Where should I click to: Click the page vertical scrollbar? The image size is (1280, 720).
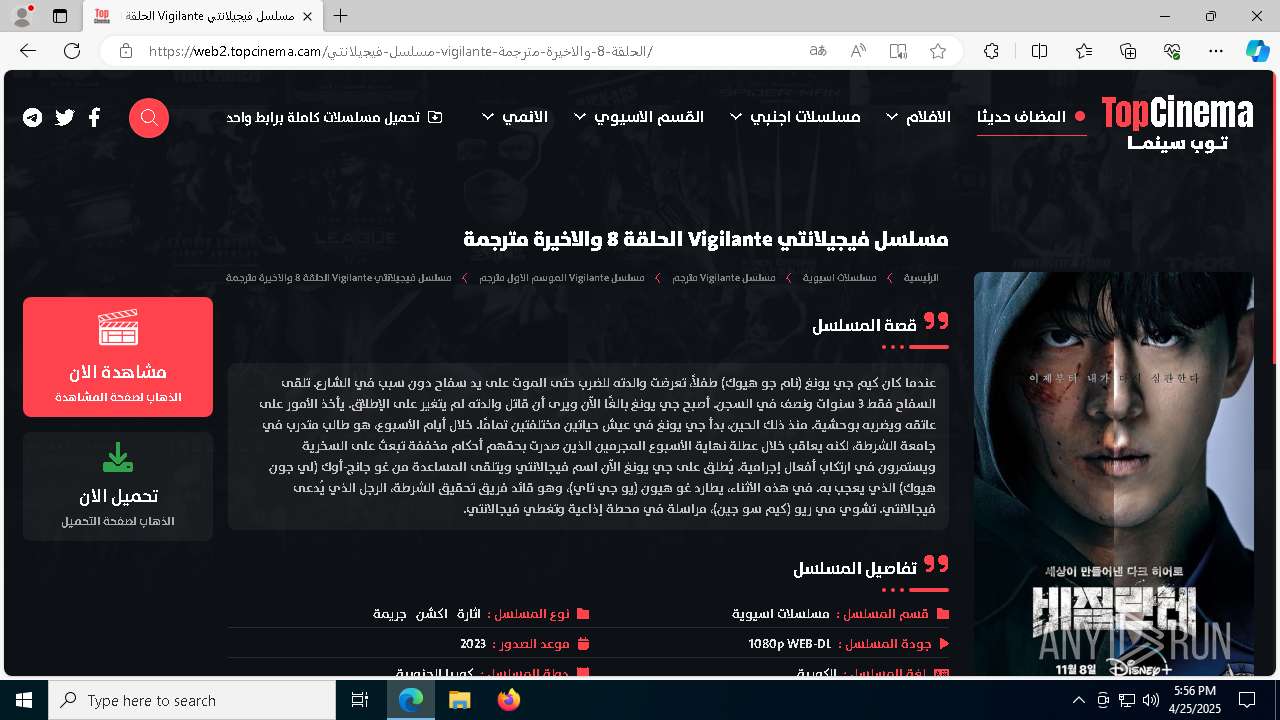pyautogui.click(x=1274, y=217)
